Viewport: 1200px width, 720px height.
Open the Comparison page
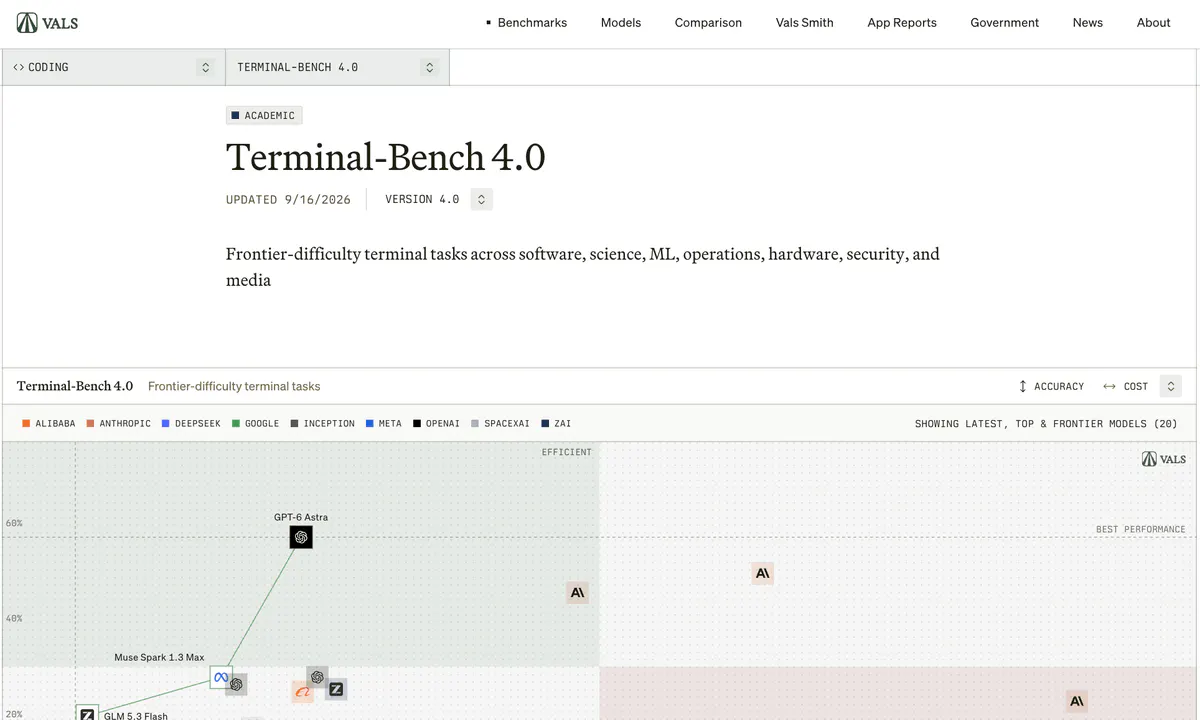point(708,22)
